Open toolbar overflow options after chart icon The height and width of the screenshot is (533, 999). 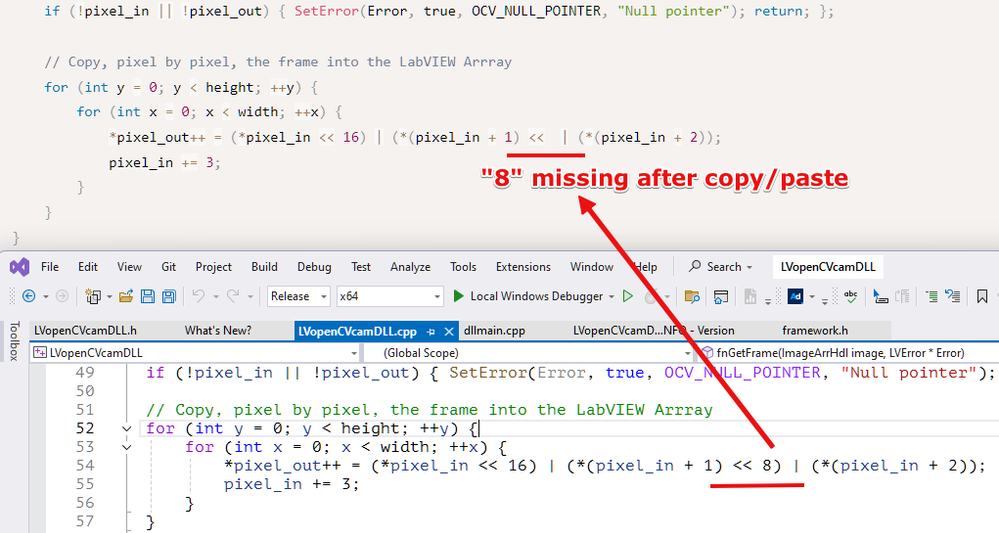(x=767, y=300)
